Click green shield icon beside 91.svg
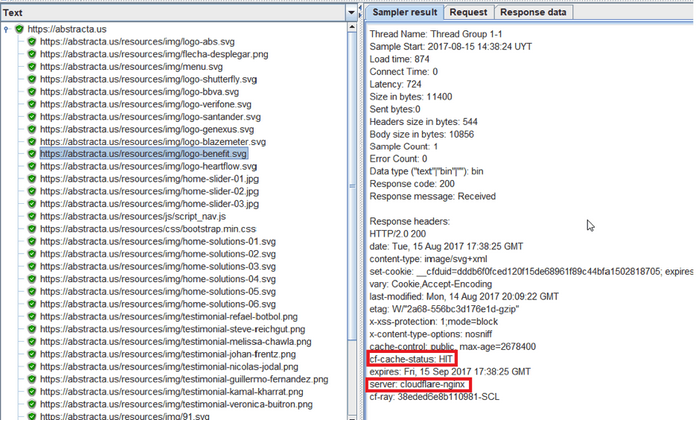Image resolution: width=696 pixels, height=422 pixels. 32,416
